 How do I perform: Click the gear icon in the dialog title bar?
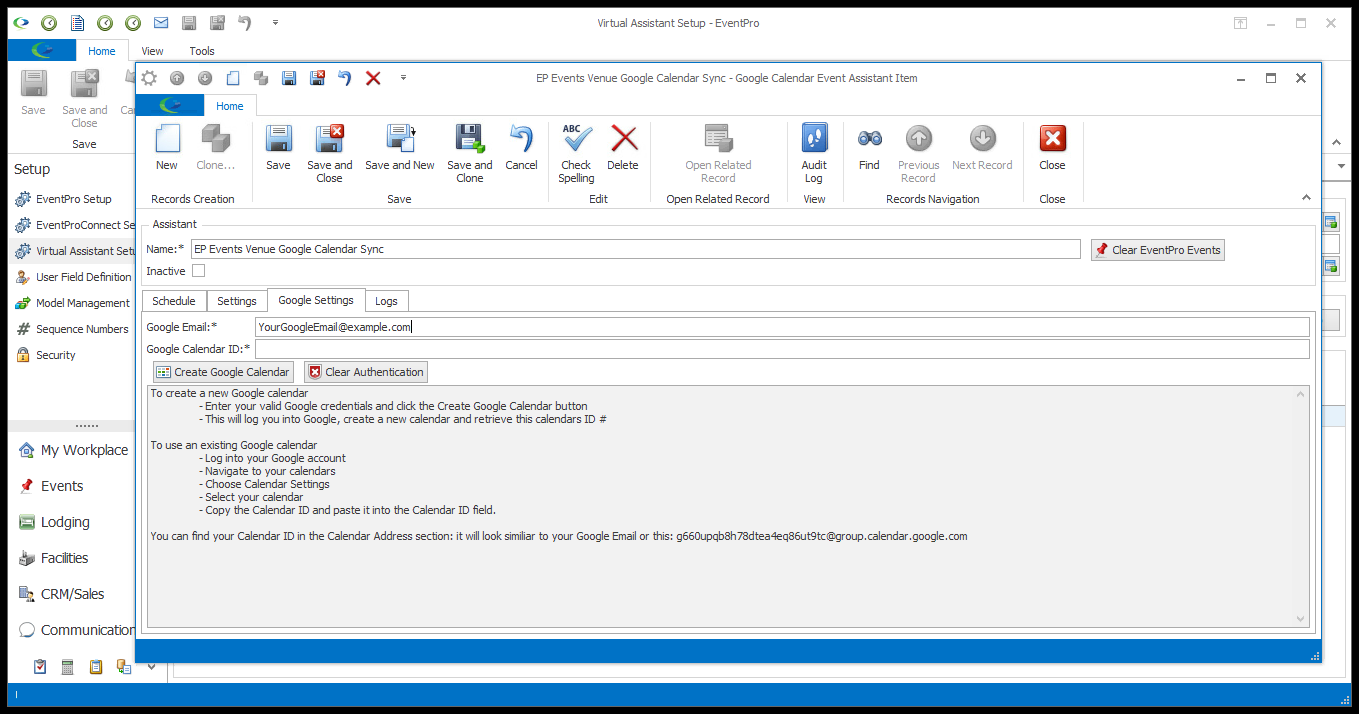click(x=149, y=78)
